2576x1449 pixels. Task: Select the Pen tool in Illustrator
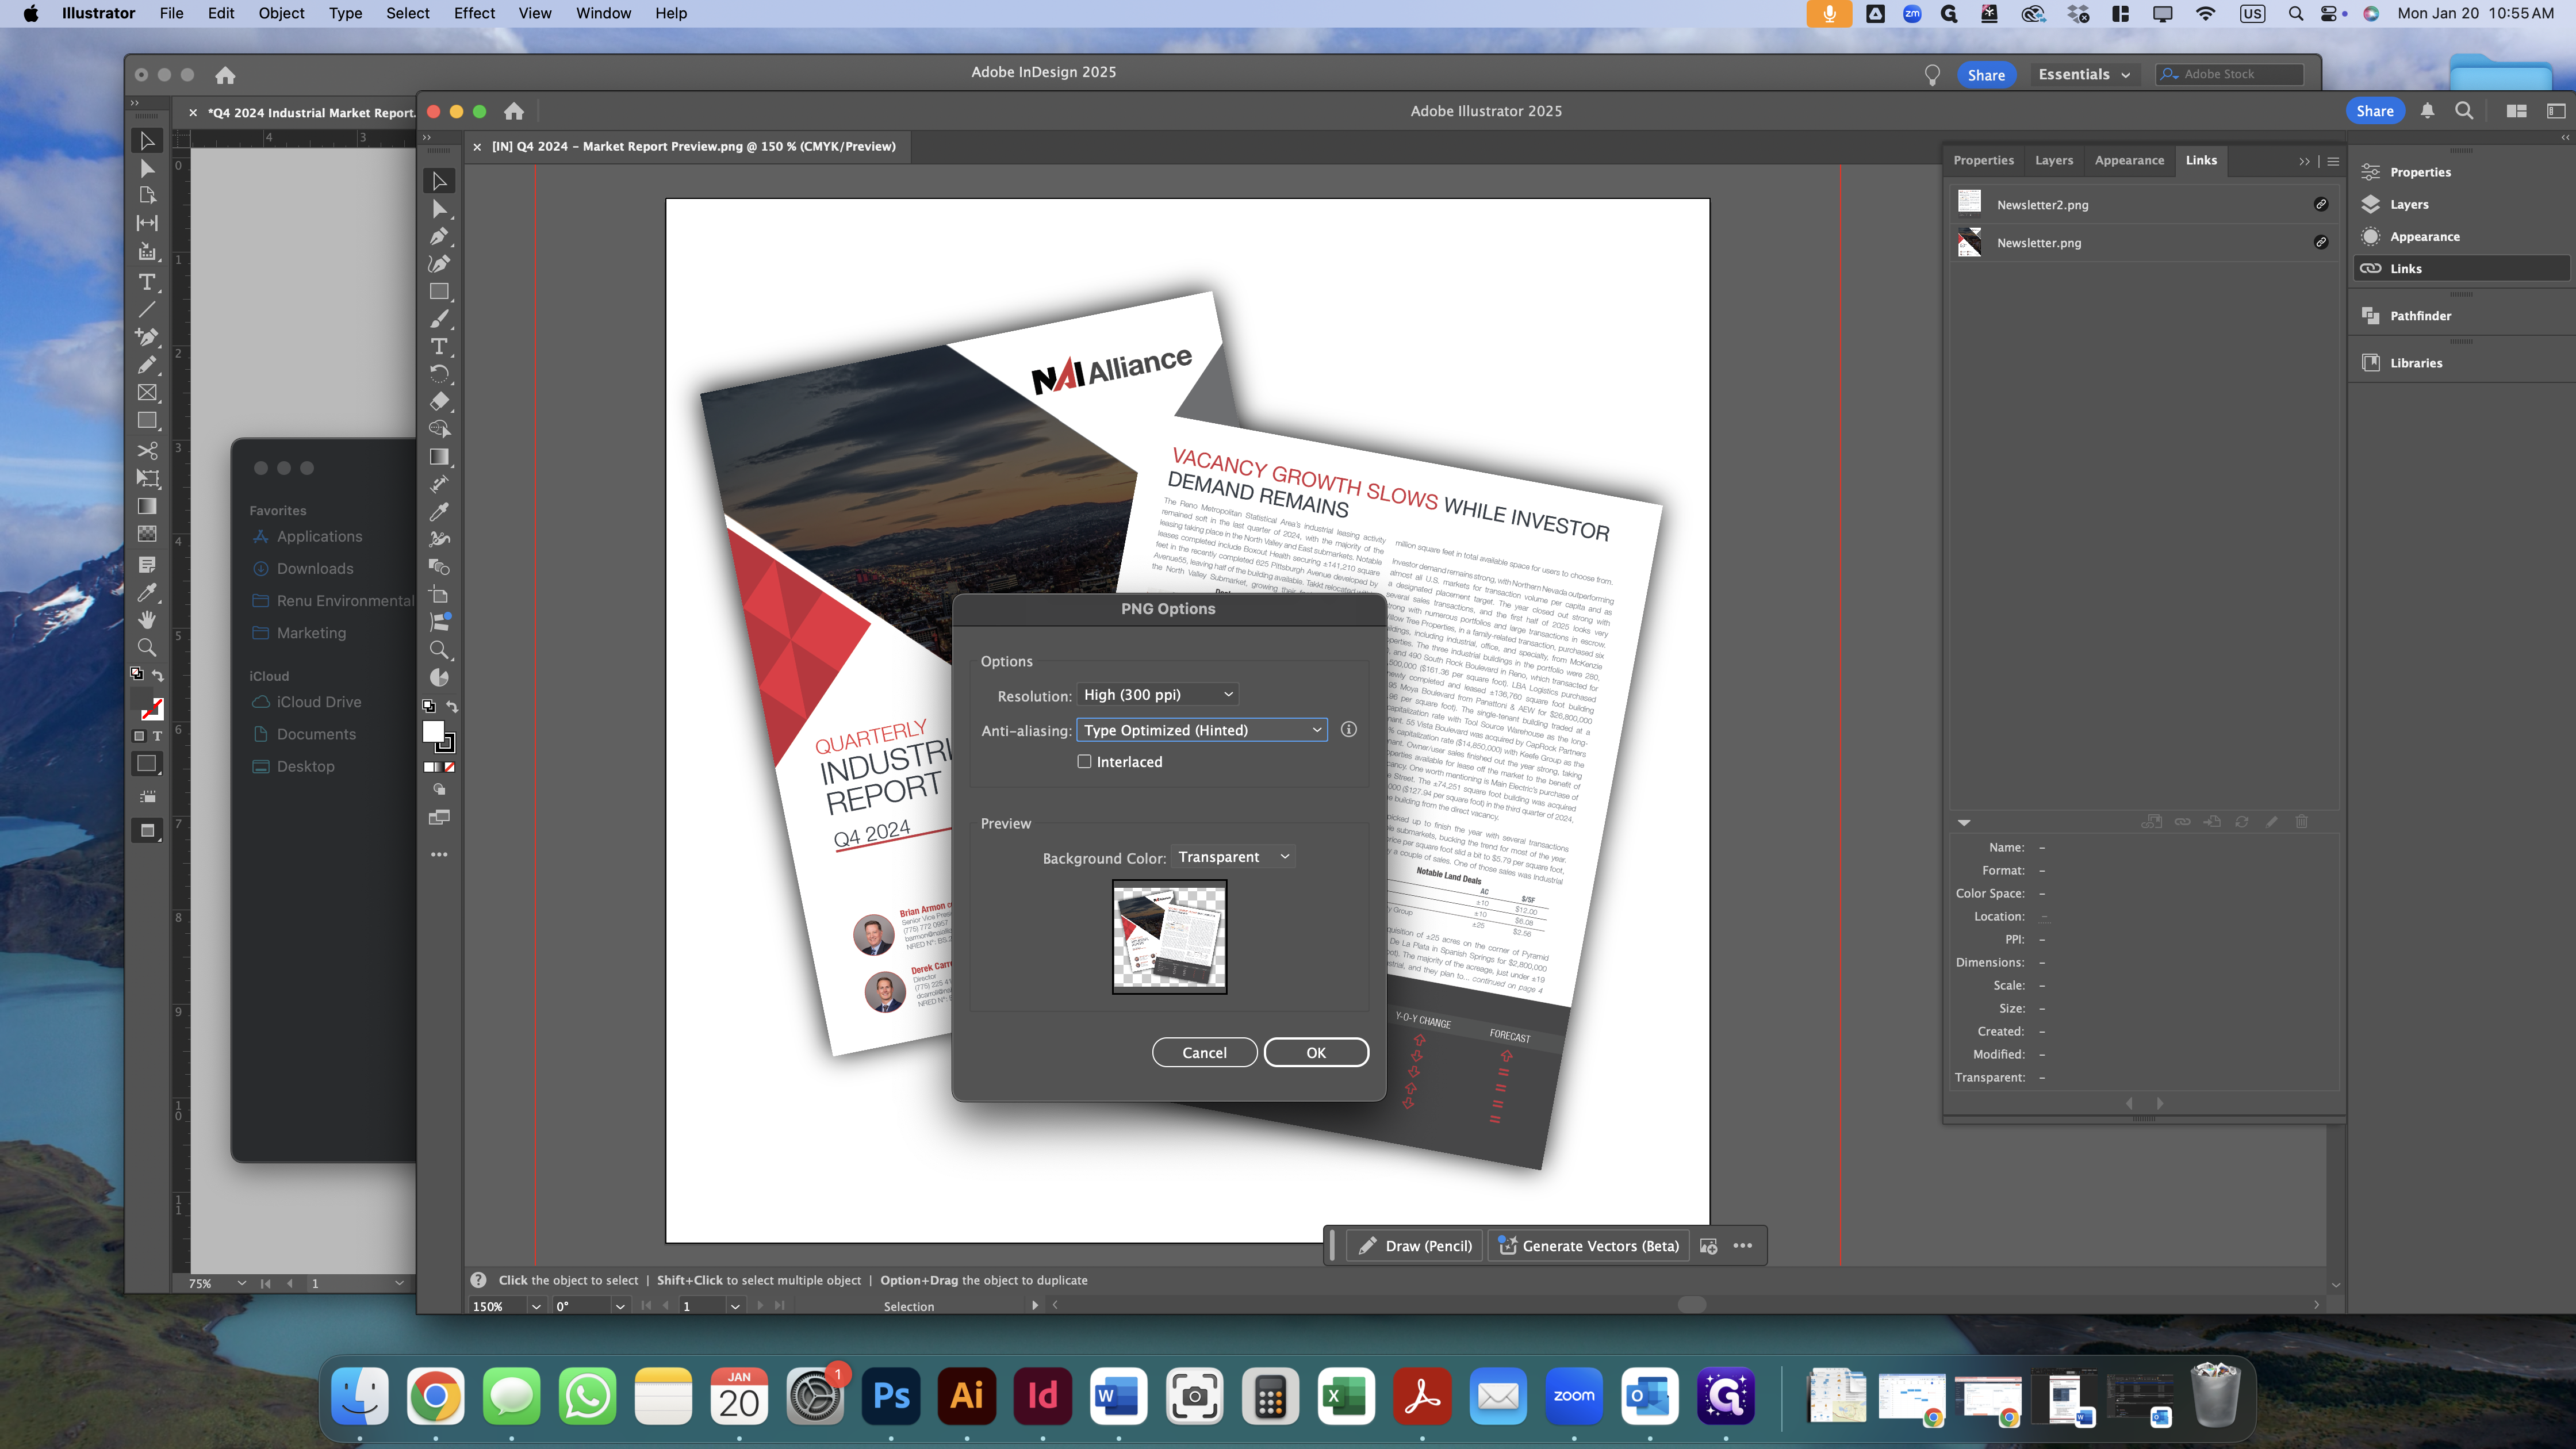[x=439, y=237]
